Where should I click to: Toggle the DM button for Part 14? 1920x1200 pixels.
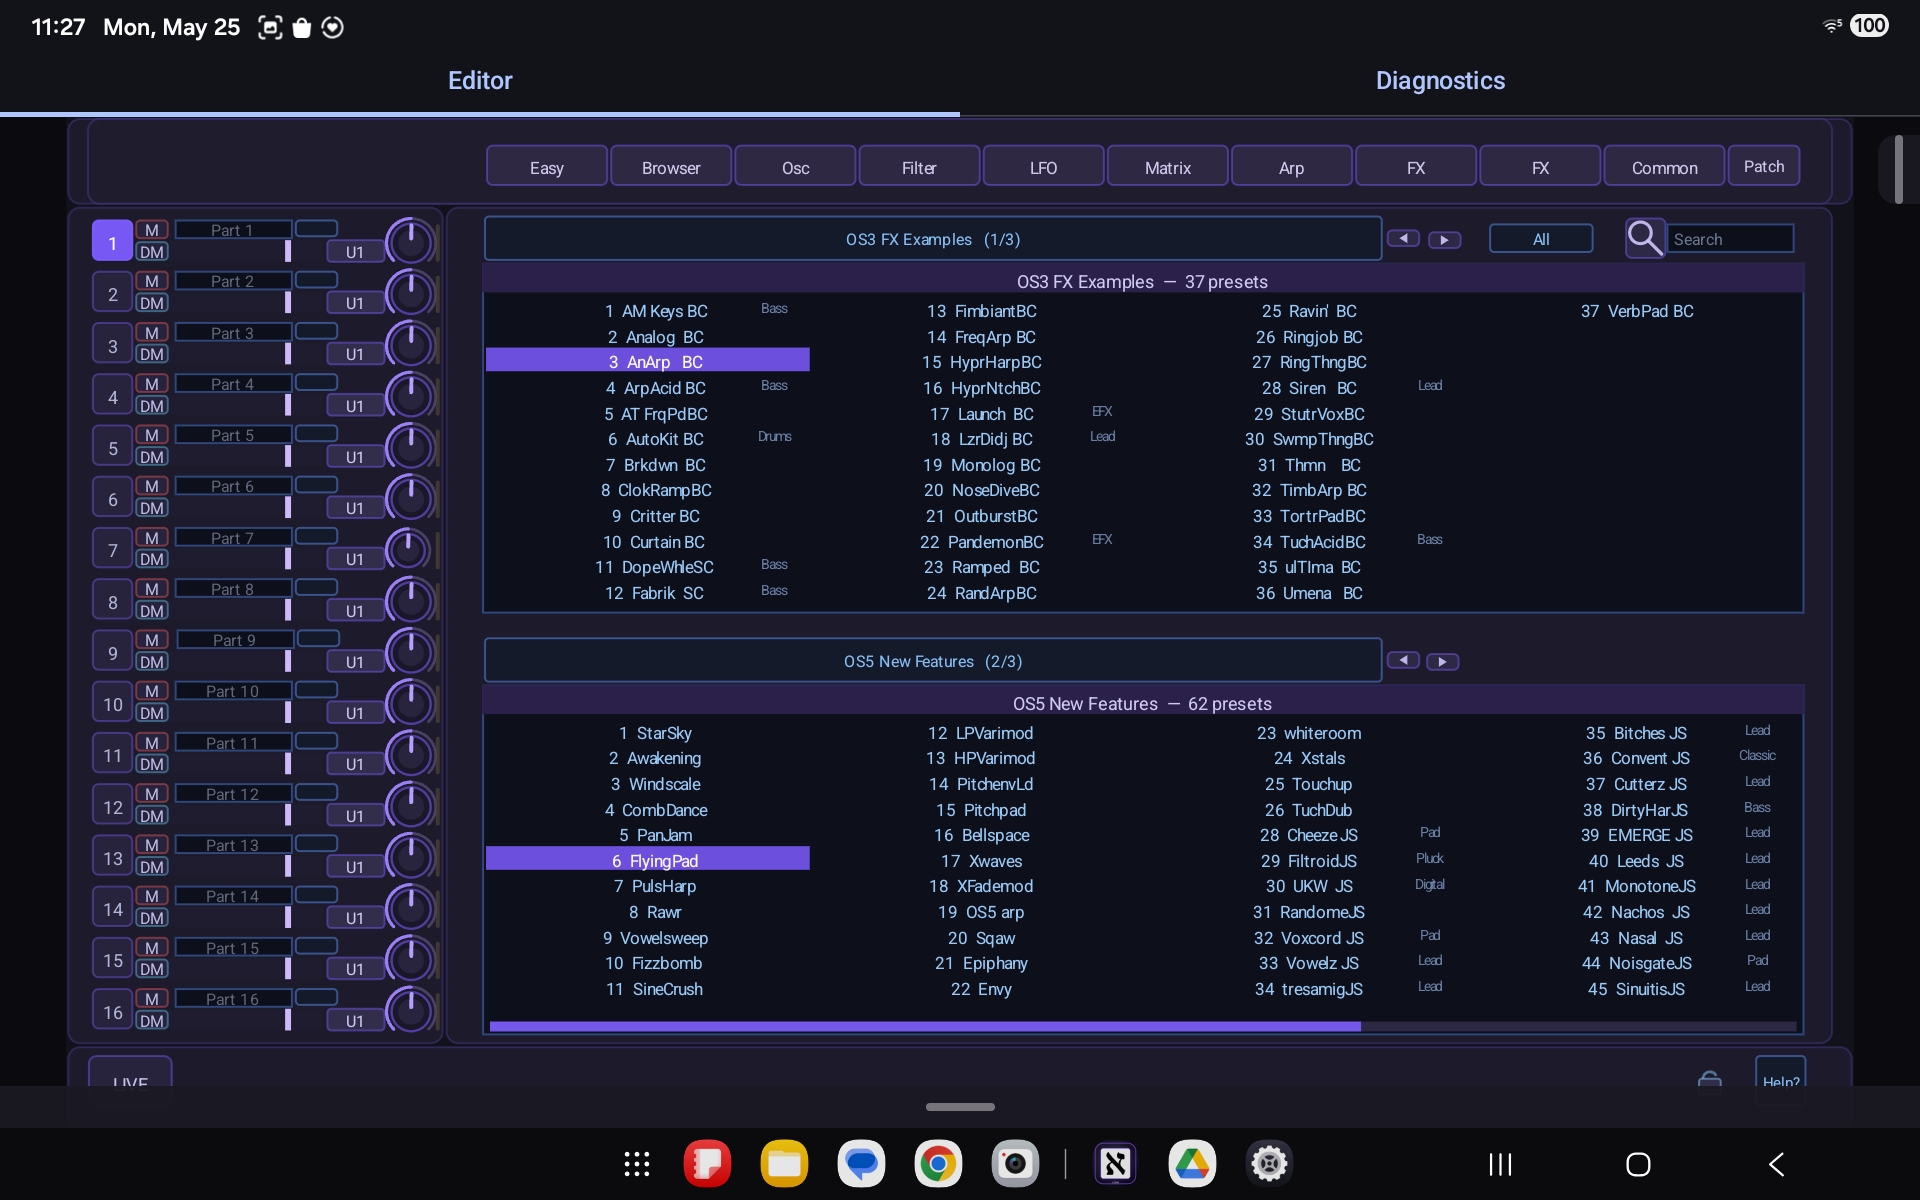(152, 918)
